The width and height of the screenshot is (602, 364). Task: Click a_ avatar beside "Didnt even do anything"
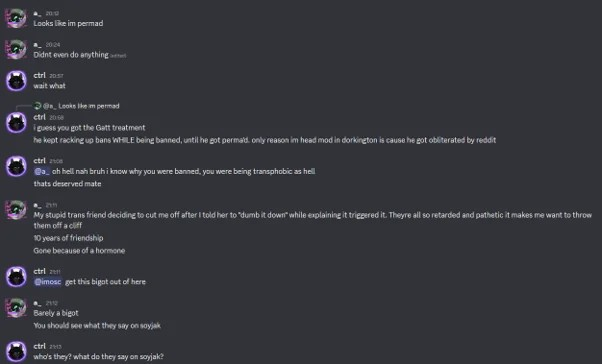coord(16,49)
